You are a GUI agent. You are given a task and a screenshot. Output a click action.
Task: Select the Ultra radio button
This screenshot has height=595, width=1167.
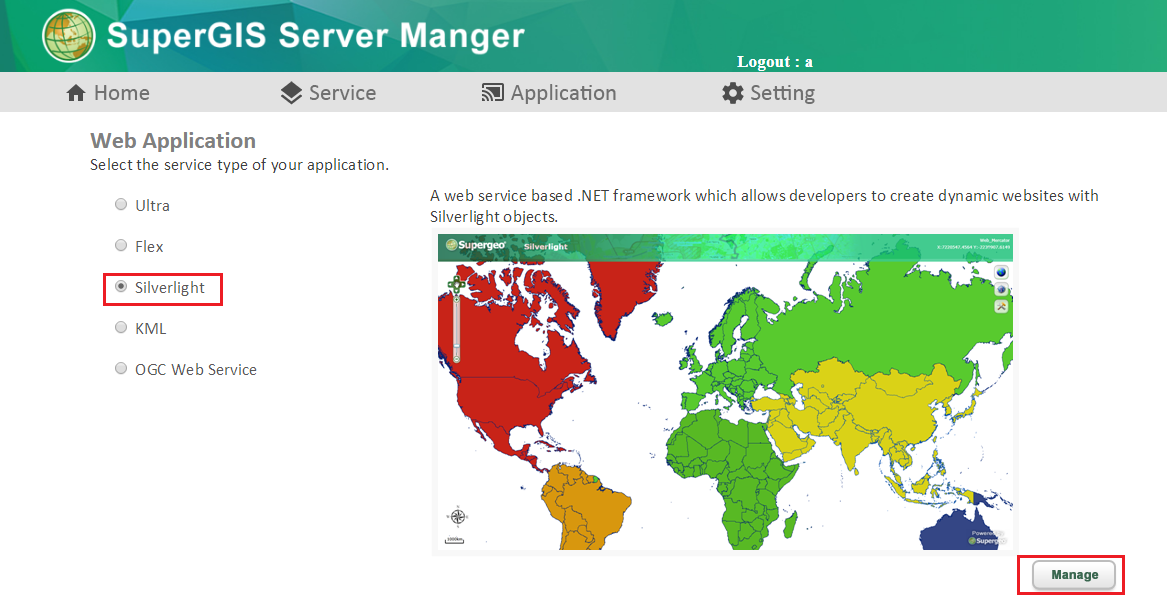point(121,205)
